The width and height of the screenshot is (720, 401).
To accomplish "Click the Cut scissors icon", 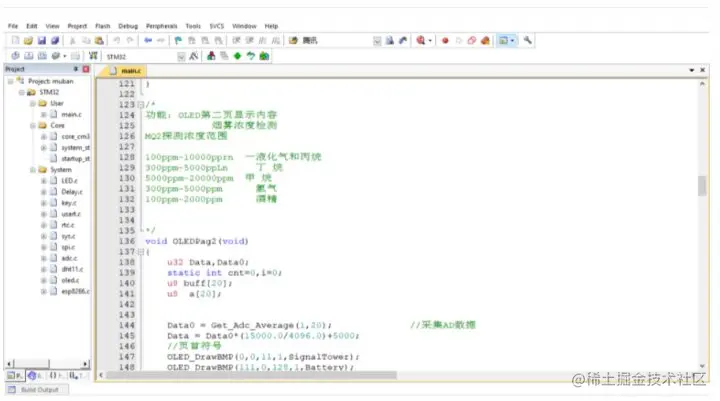I will (72, 40).
